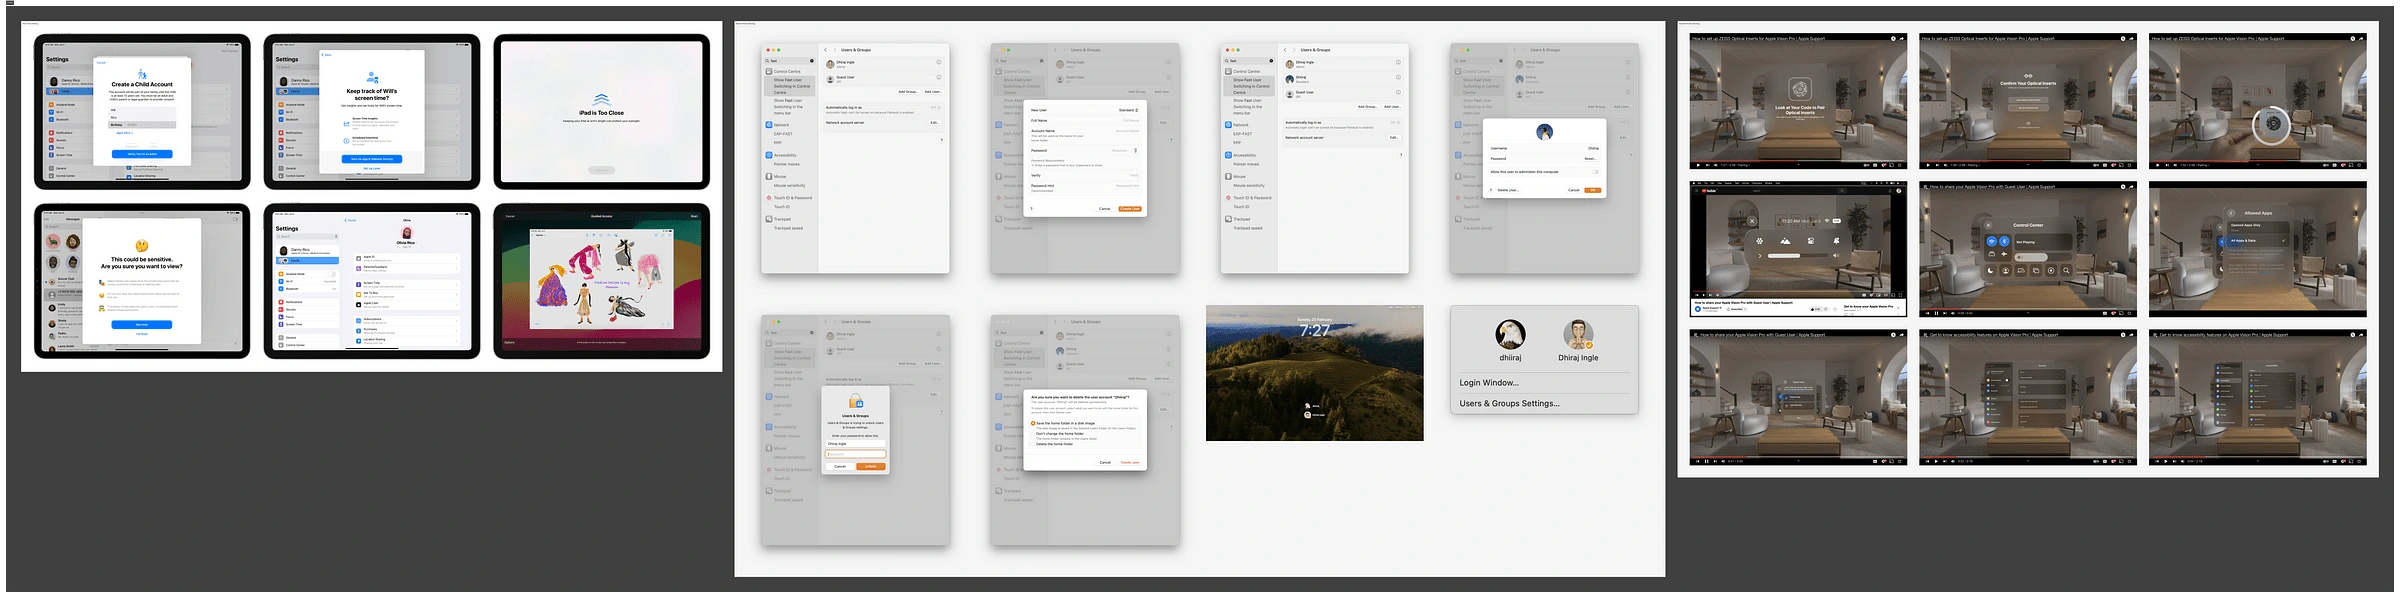Click back chevron in Allowed Apps panel
The height and width of the screenshot is (598, 2400).
[2231, 213]
